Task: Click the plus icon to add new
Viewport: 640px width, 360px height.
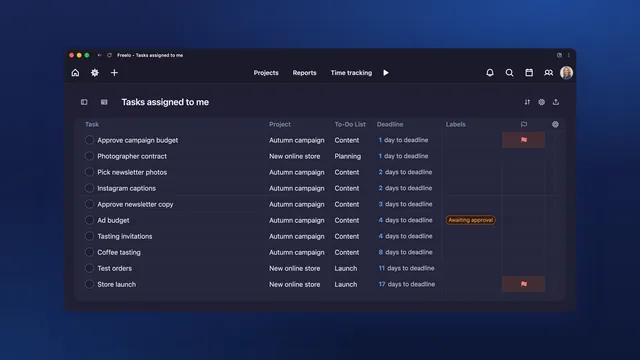Action: [x=114, y=73]
